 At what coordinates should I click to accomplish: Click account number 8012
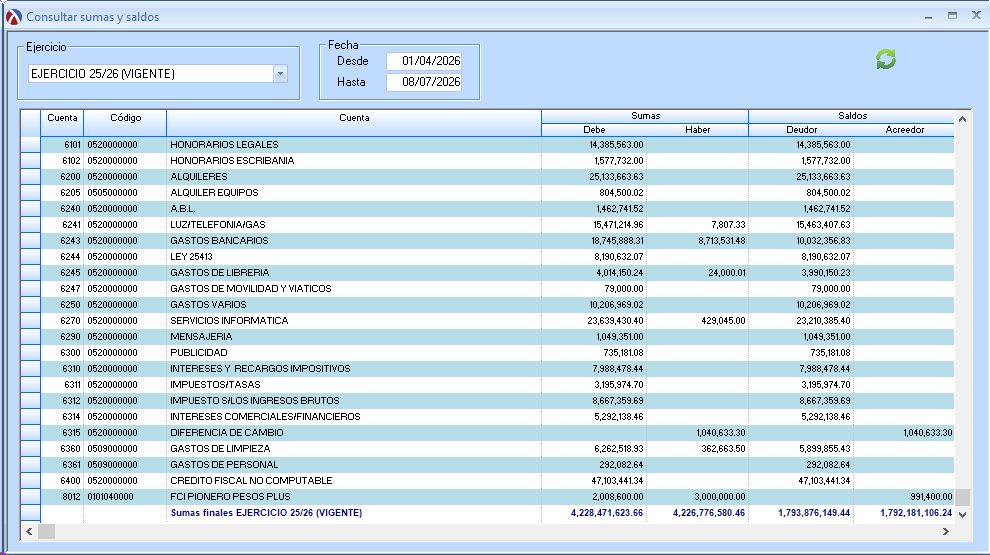point(71,497)
